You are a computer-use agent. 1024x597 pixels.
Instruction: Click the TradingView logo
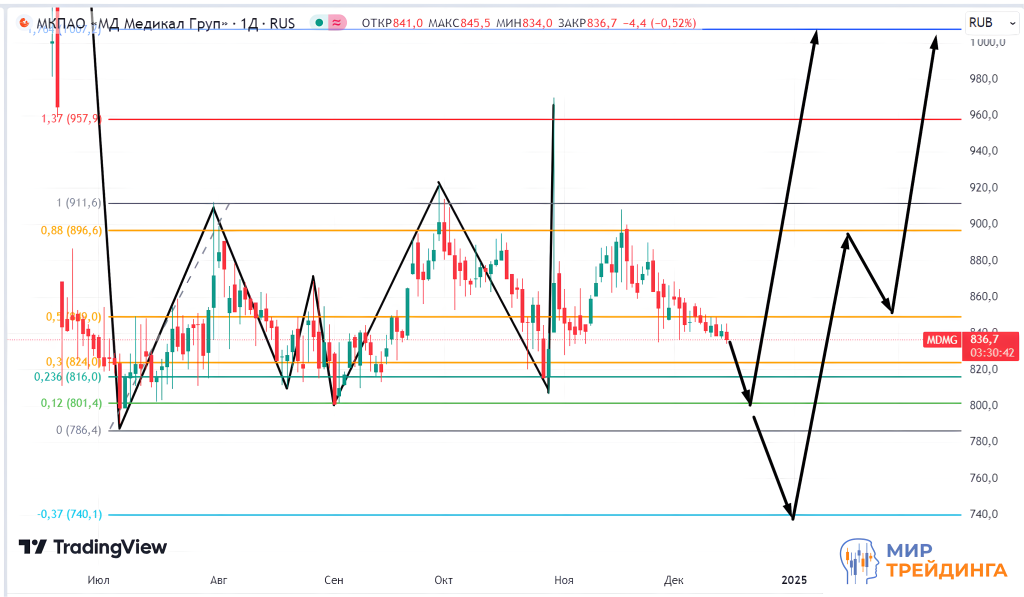(x=93, y=547)
